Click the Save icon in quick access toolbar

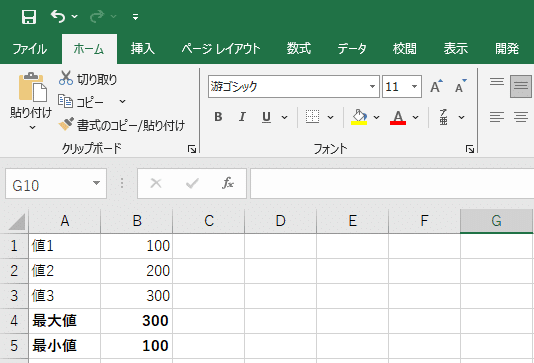pyautogui.click(x=29, y=17)
